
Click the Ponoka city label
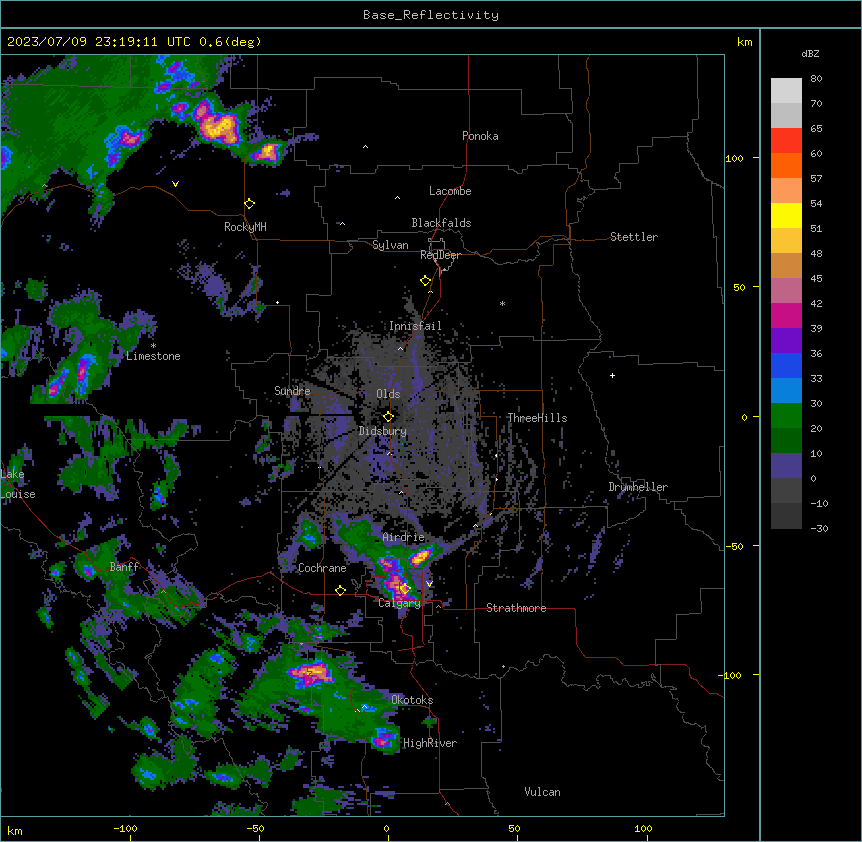coord(480,136)
